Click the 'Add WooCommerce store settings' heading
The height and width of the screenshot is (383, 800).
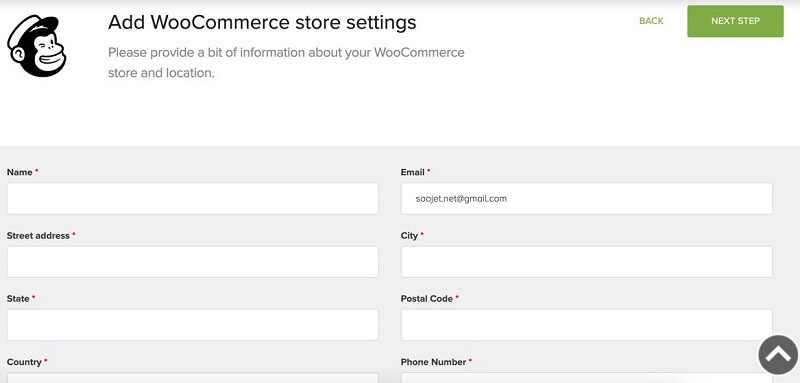[x=262, y=22]
